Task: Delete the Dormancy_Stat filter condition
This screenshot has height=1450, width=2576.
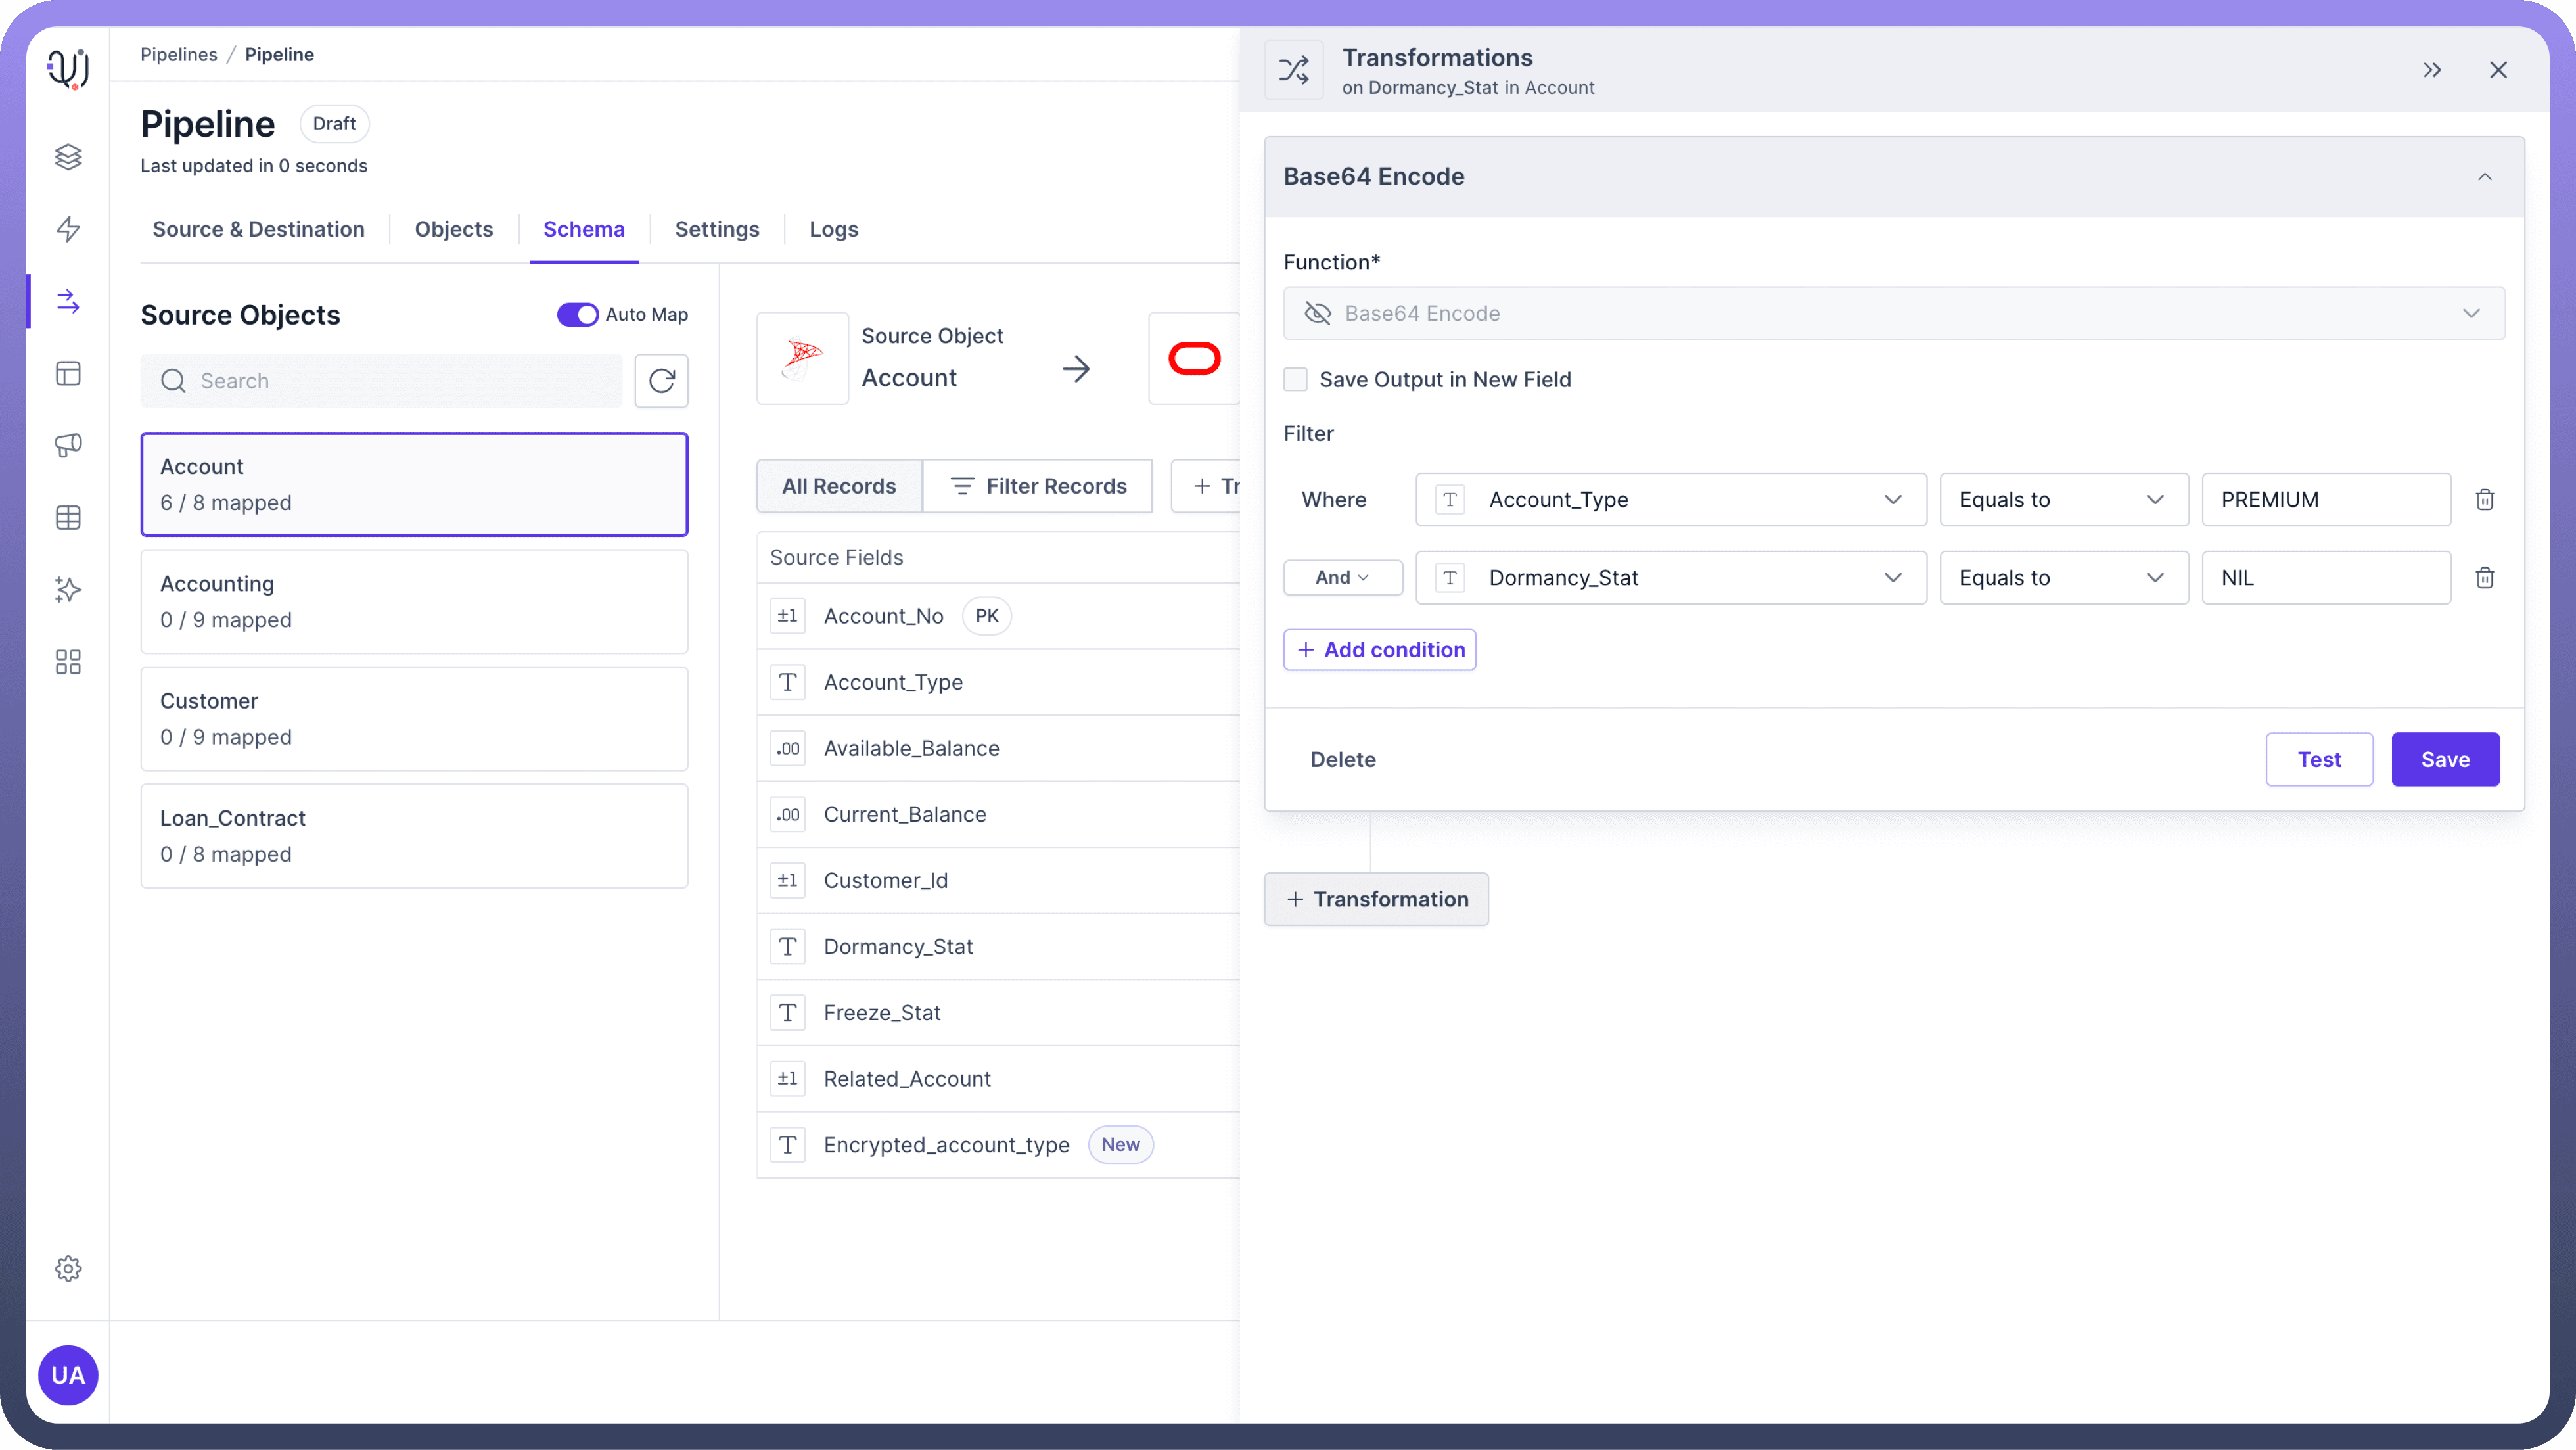Action: pyautogui.click(x=2484, y=578)
